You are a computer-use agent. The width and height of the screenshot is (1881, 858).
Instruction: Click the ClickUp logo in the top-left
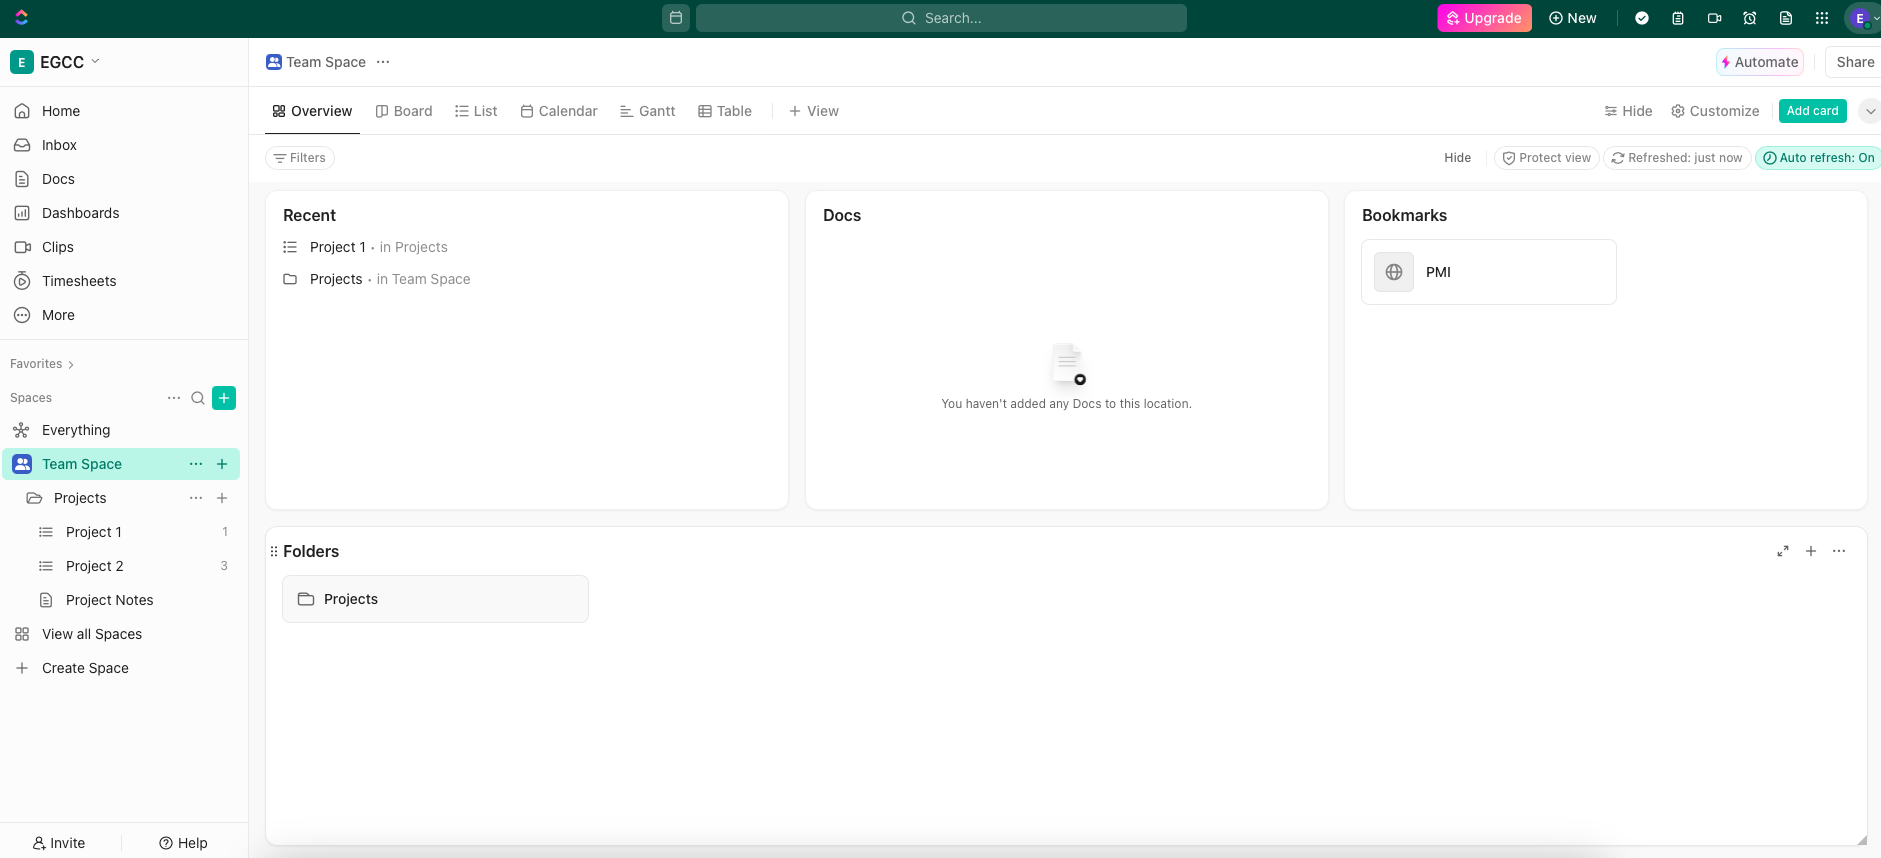pos(22,18)
